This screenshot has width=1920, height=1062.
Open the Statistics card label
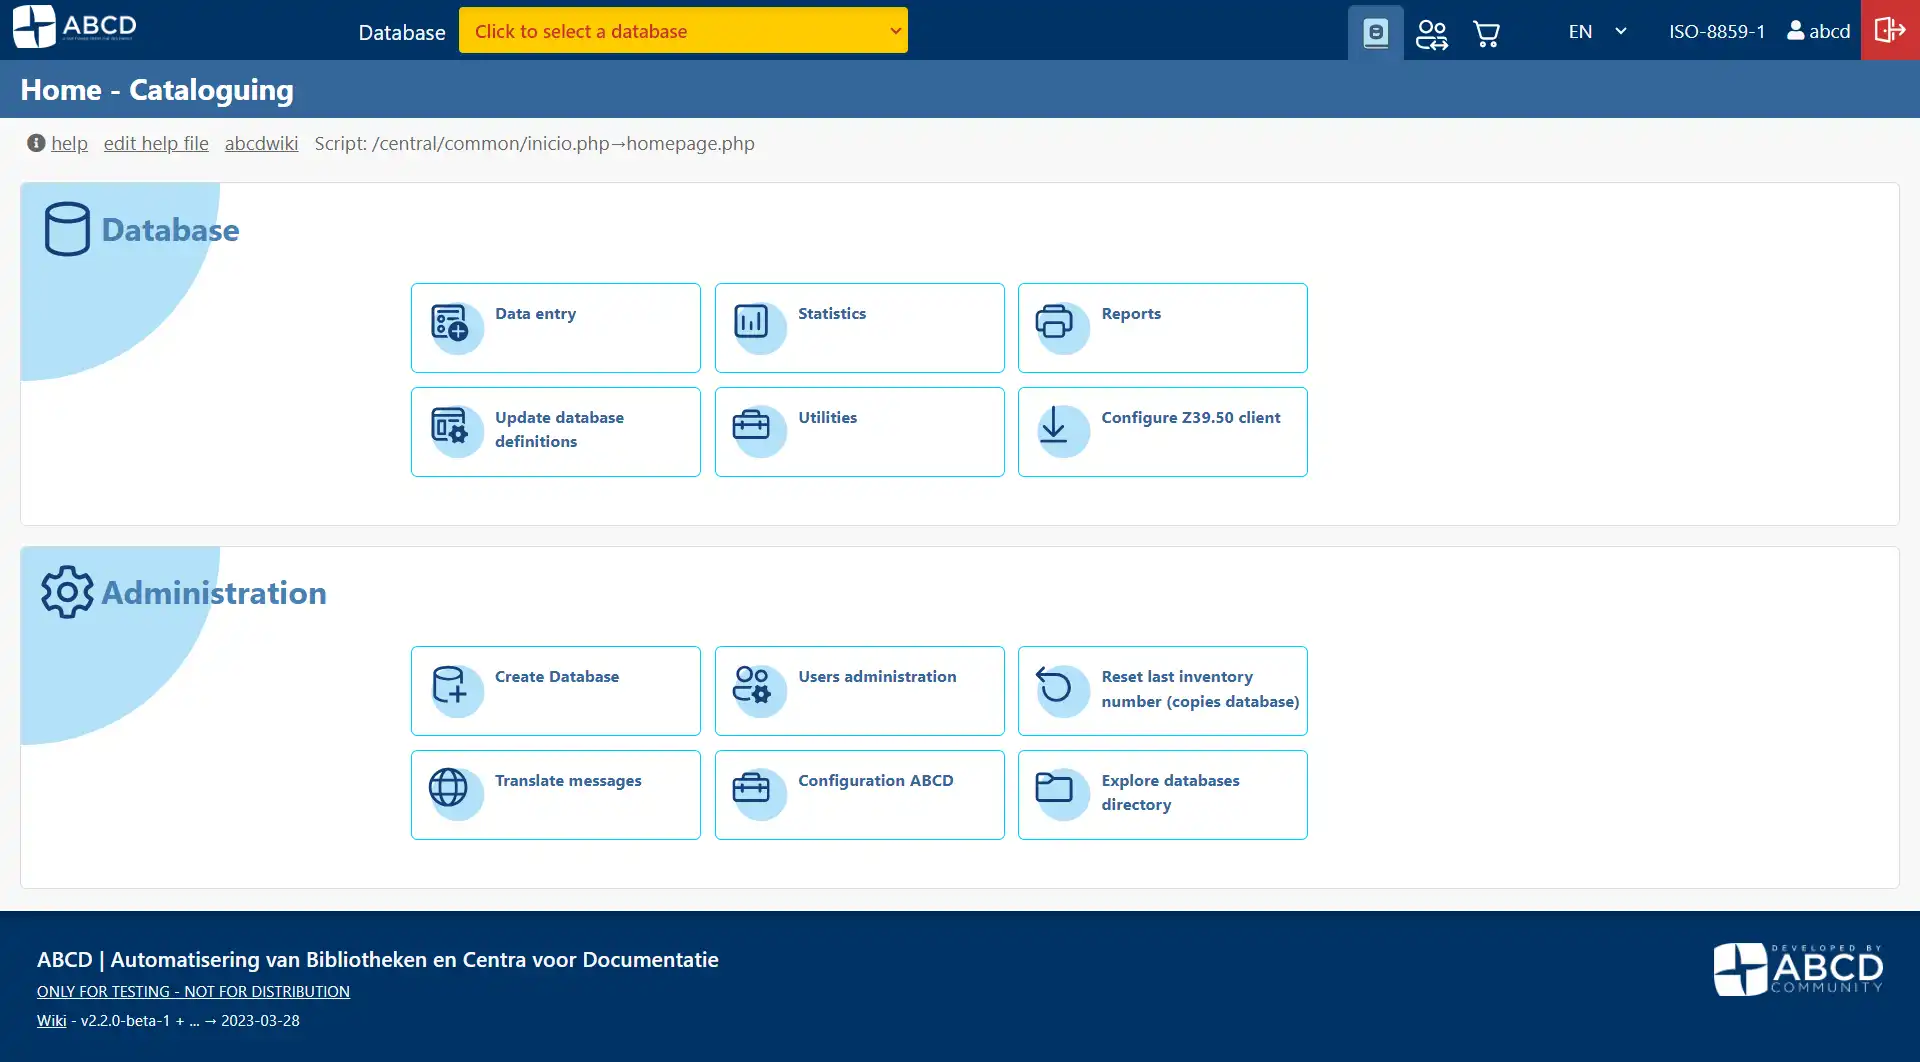(832, 314)
